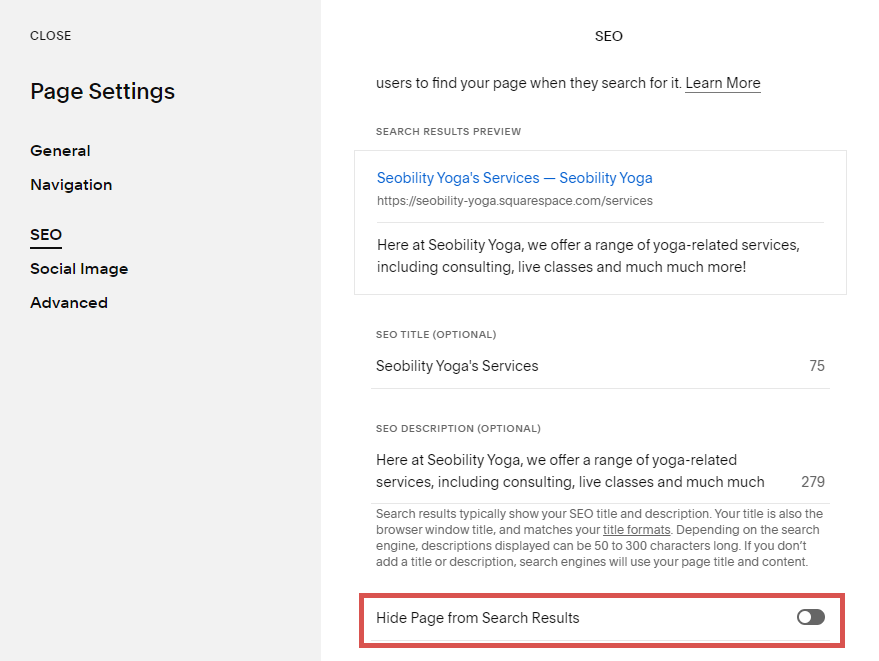Screen dimensions: 879x661
Task: Switch to the Navigation settings tab
Action: [70, 184]
